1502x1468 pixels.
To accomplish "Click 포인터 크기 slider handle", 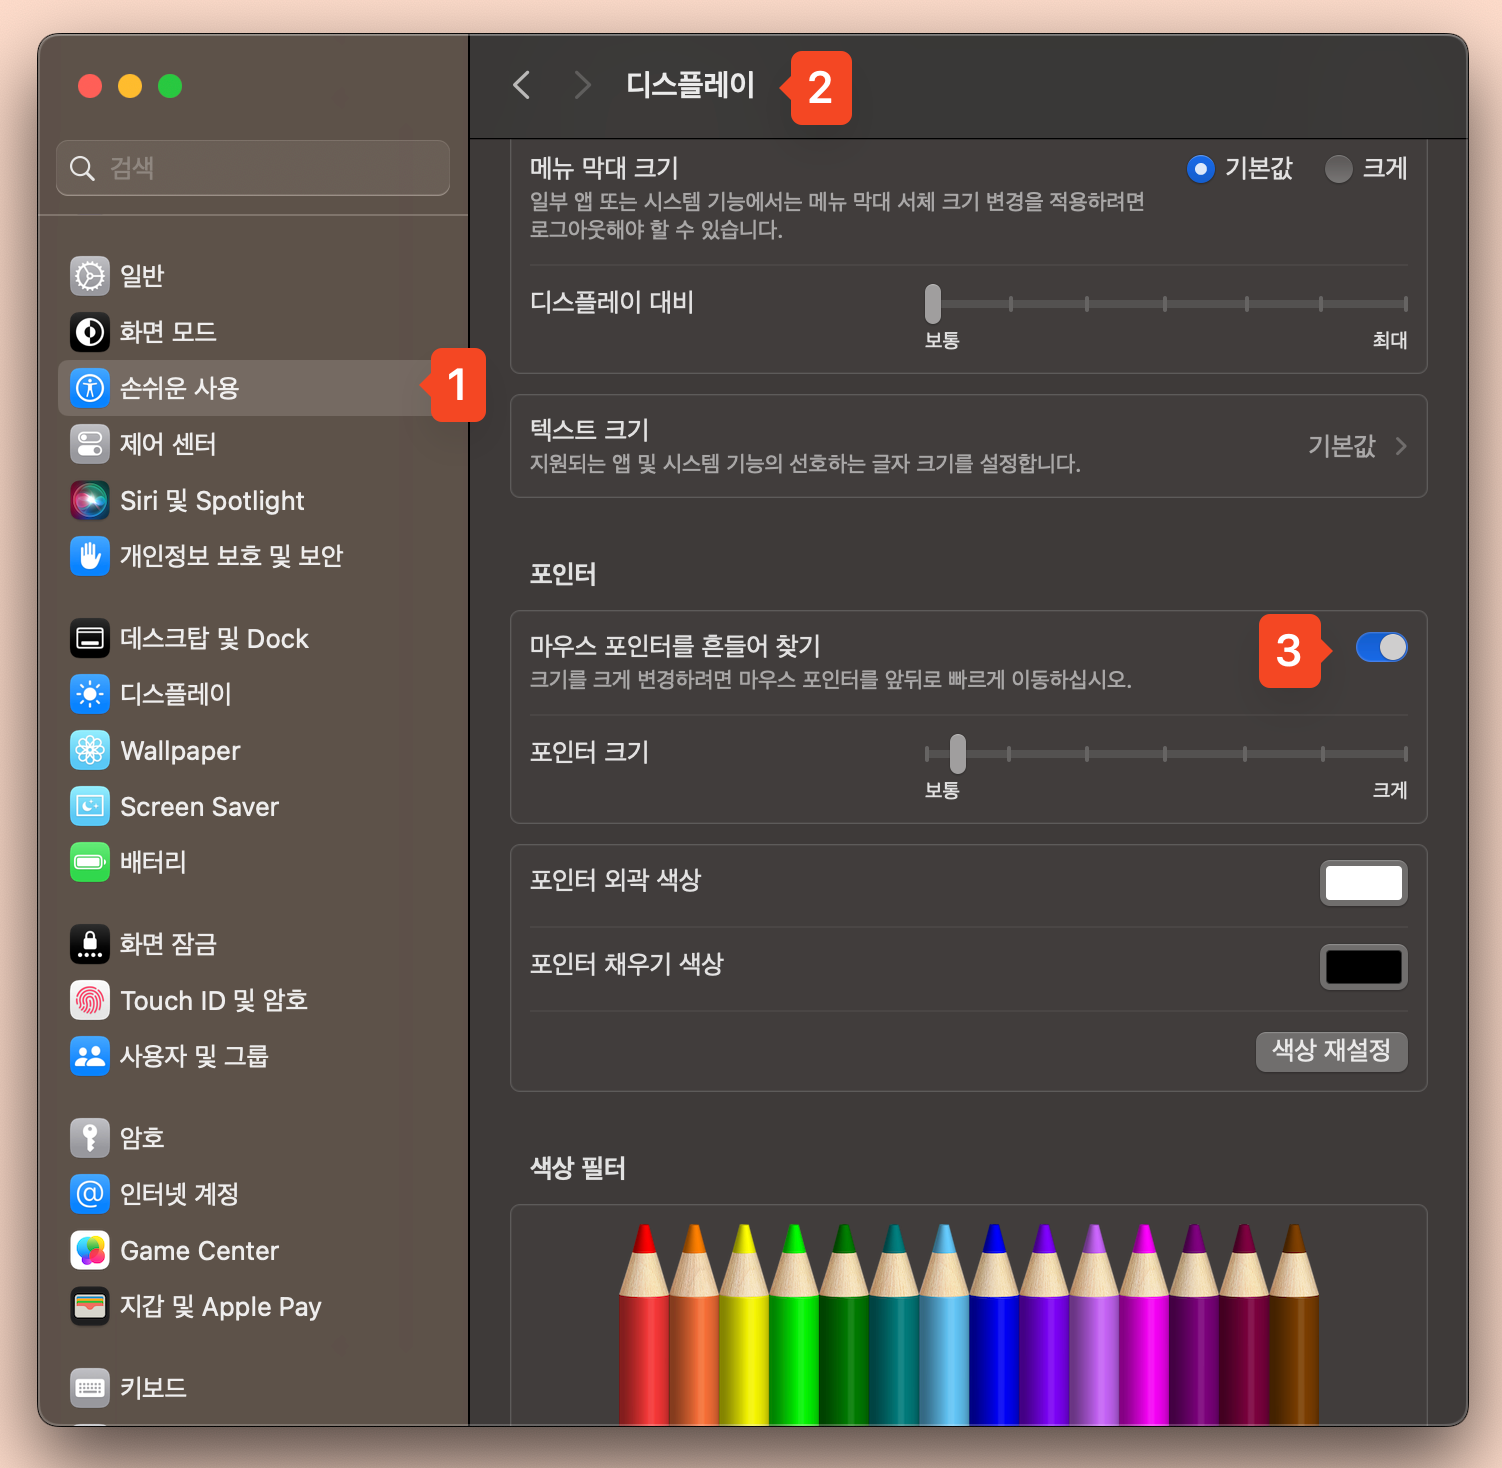I will [x=958, y=754].
